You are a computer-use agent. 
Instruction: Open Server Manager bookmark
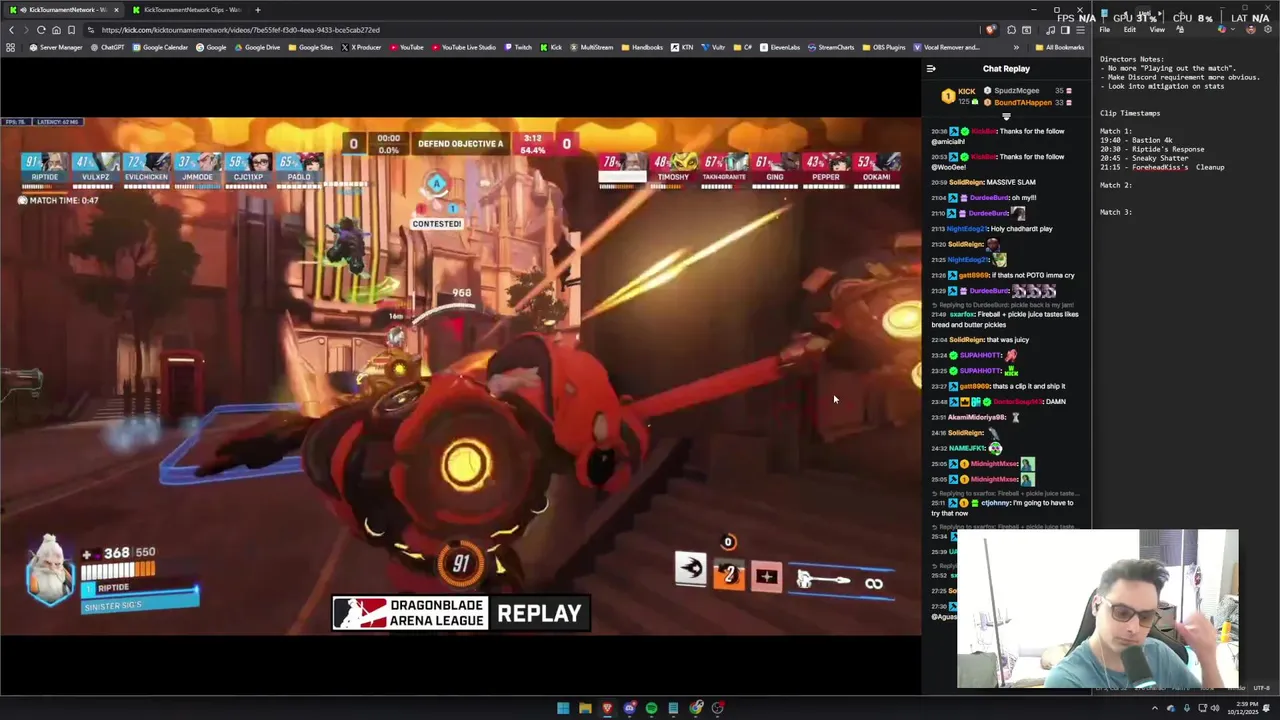[x=56, y=47]
